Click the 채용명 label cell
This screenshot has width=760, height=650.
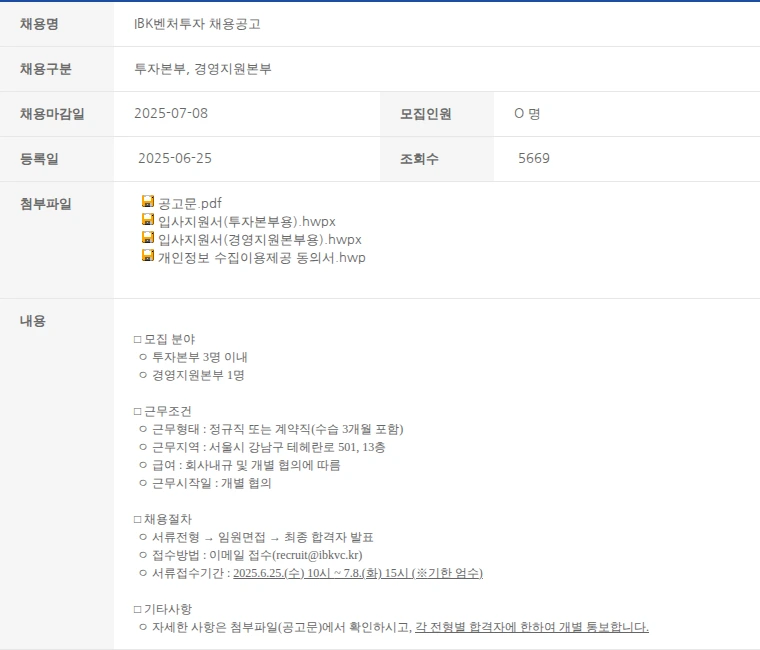coord(57,24)
